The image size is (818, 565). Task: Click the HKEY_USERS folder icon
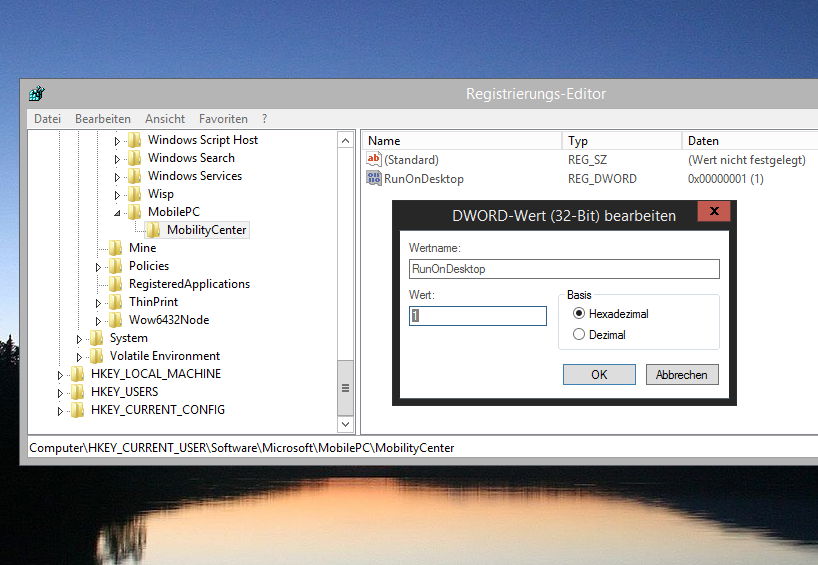click(x=77, y=392)
